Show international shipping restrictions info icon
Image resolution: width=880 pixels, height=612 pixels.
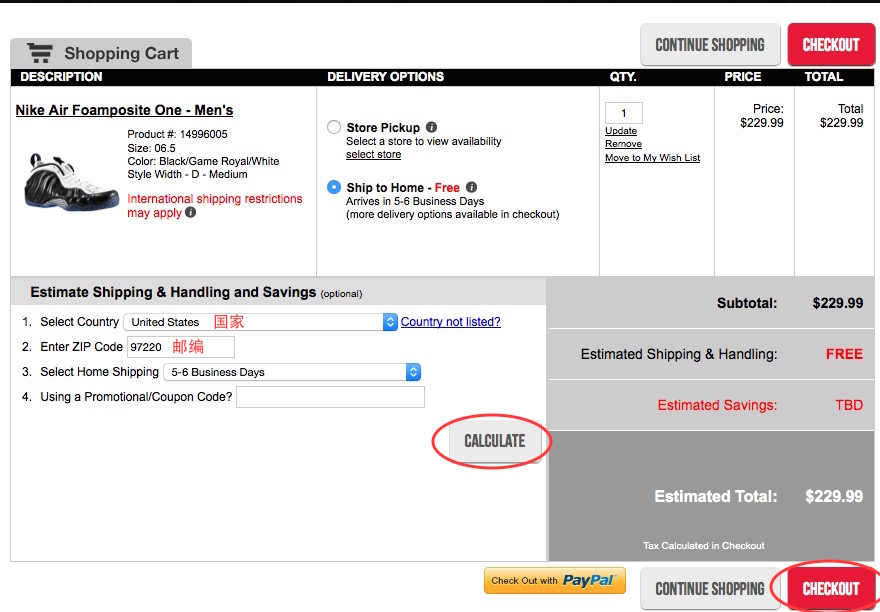pyautogui.click(x=191, y=212)
